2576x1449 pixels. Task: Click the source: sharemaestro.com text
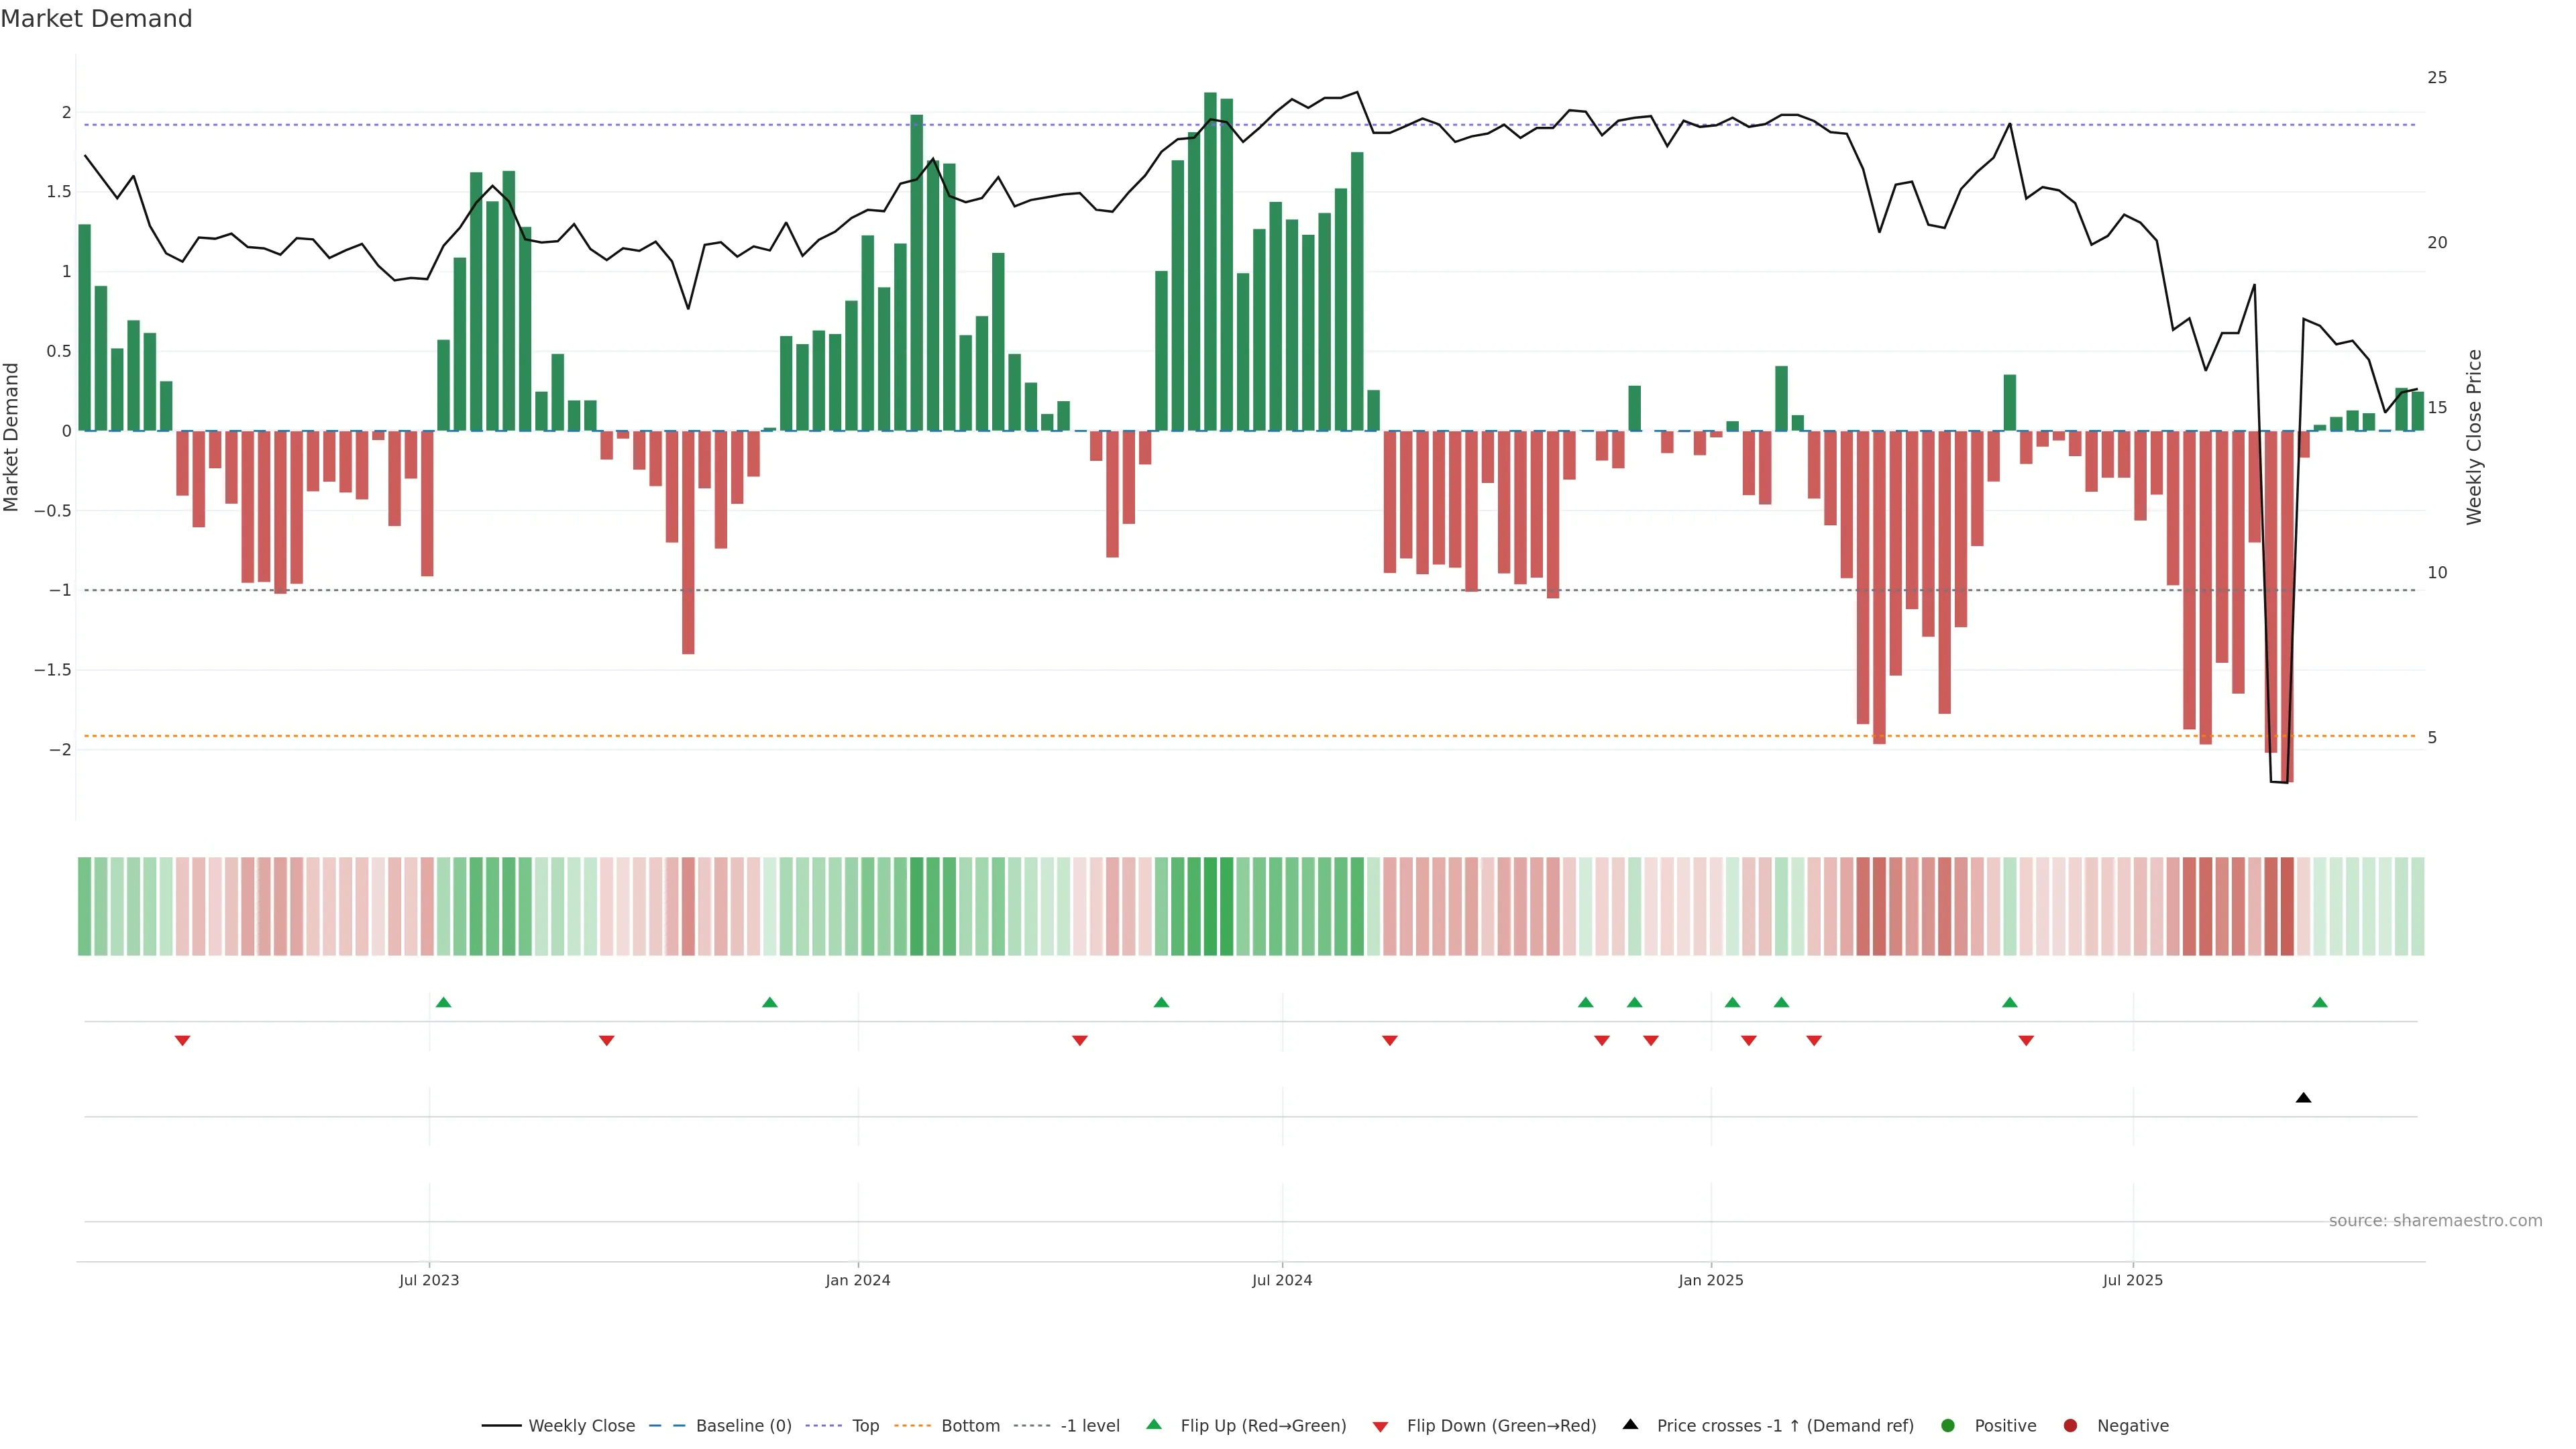[2435, 1221]
